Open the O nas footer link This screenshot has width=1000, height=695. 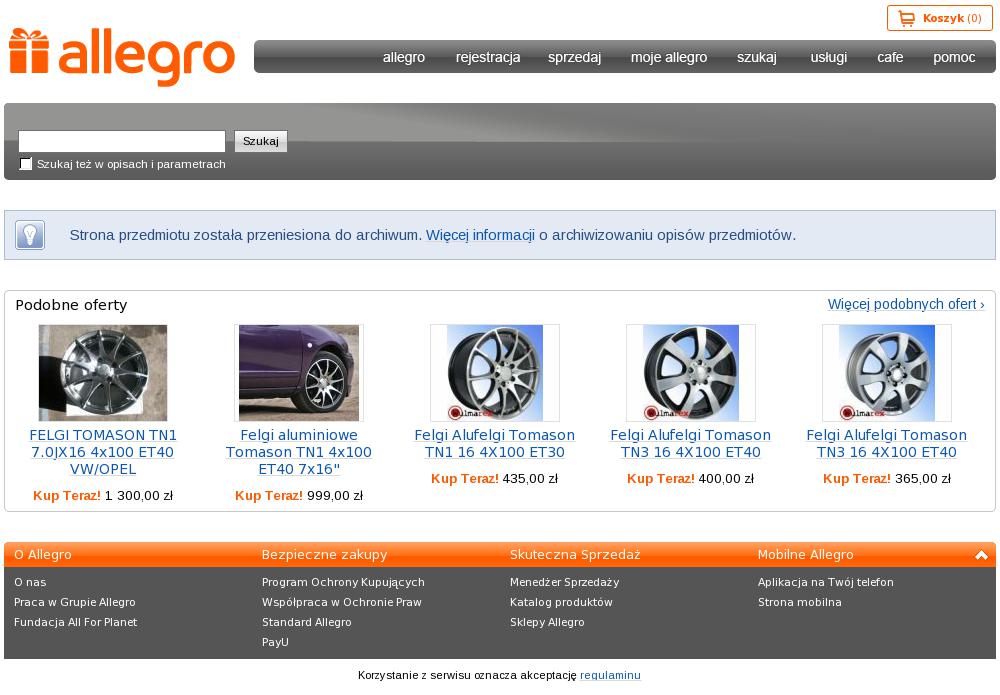tap(30, 582)
